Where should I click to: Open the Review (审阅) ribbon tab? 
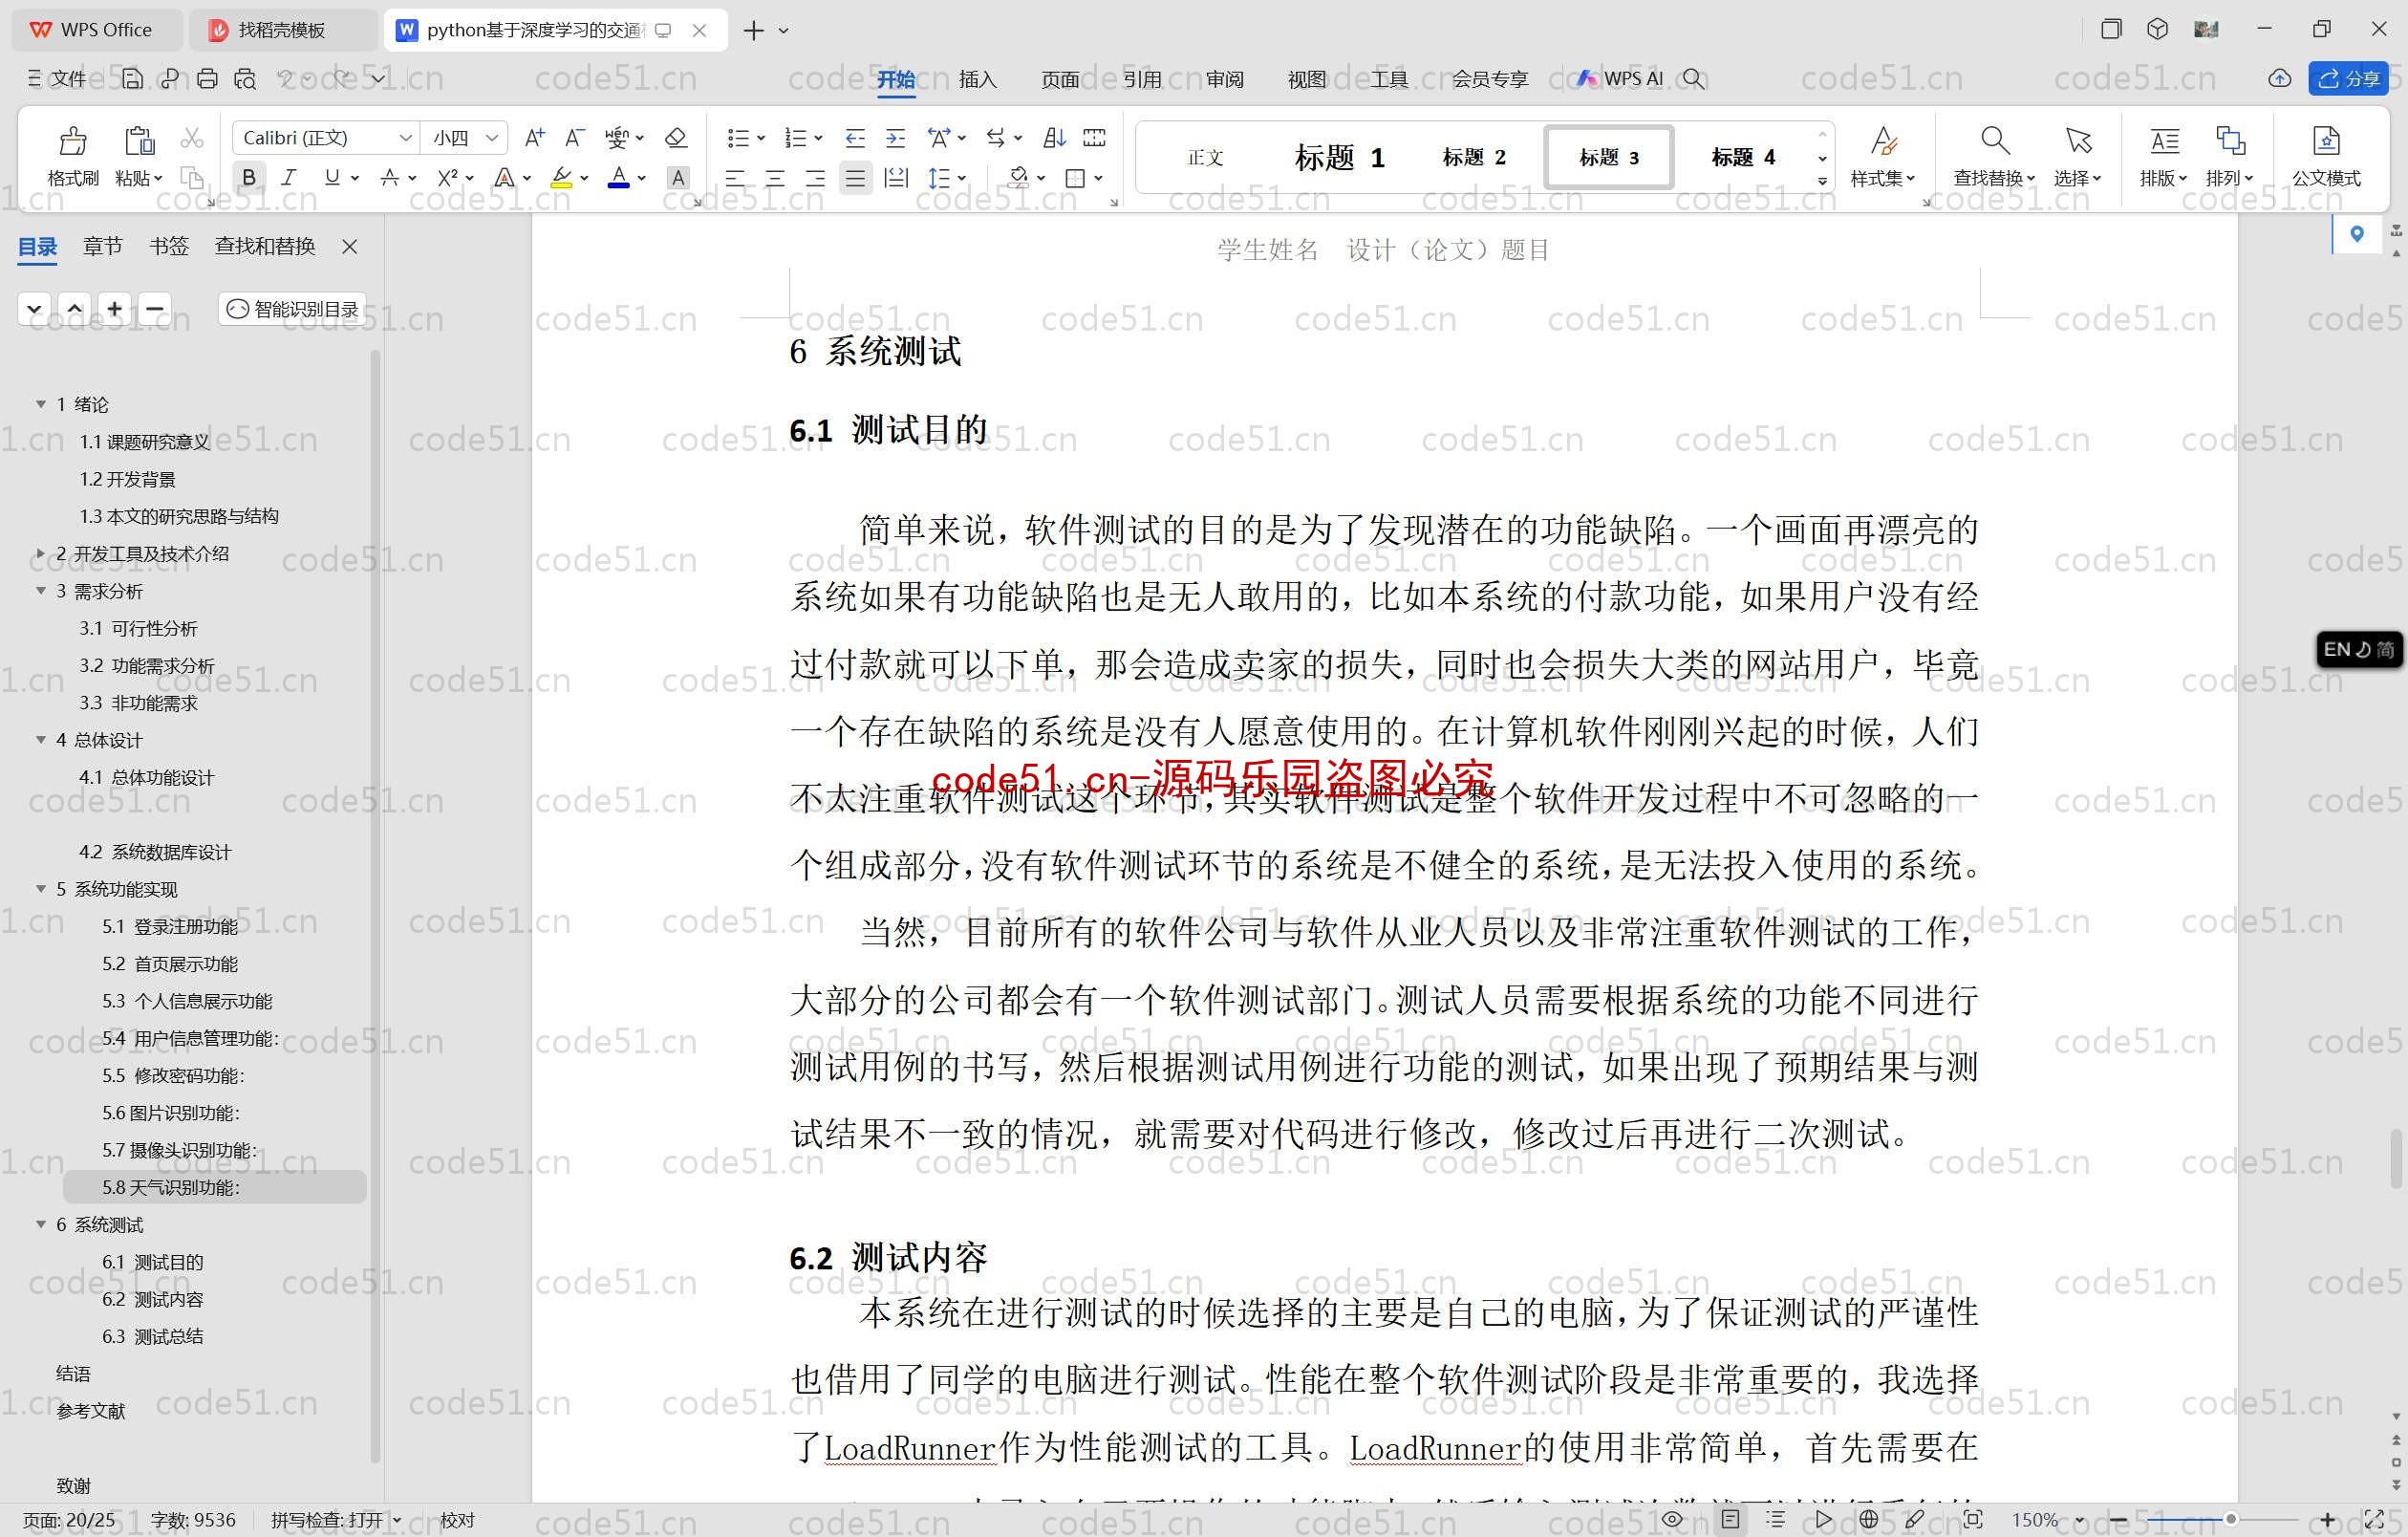[x=1224, y=79]
